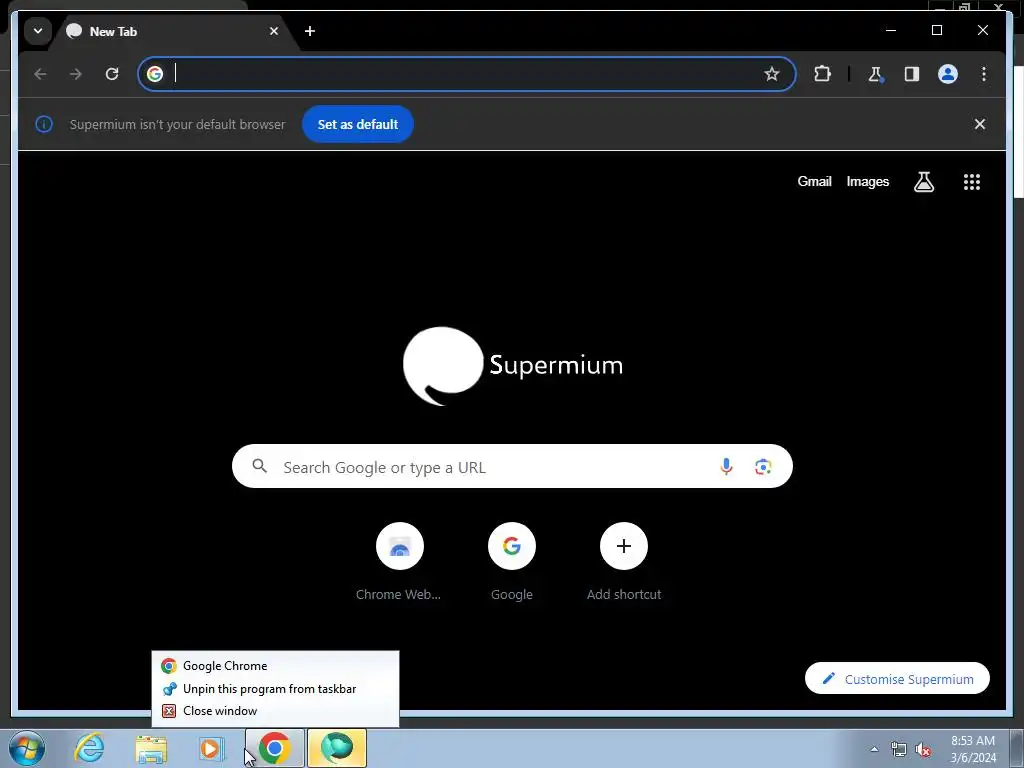Viewport: 1024px width, 768px height.
Task: Launch Internet Explorer from taskbar
Action: (x=89, y=748)
